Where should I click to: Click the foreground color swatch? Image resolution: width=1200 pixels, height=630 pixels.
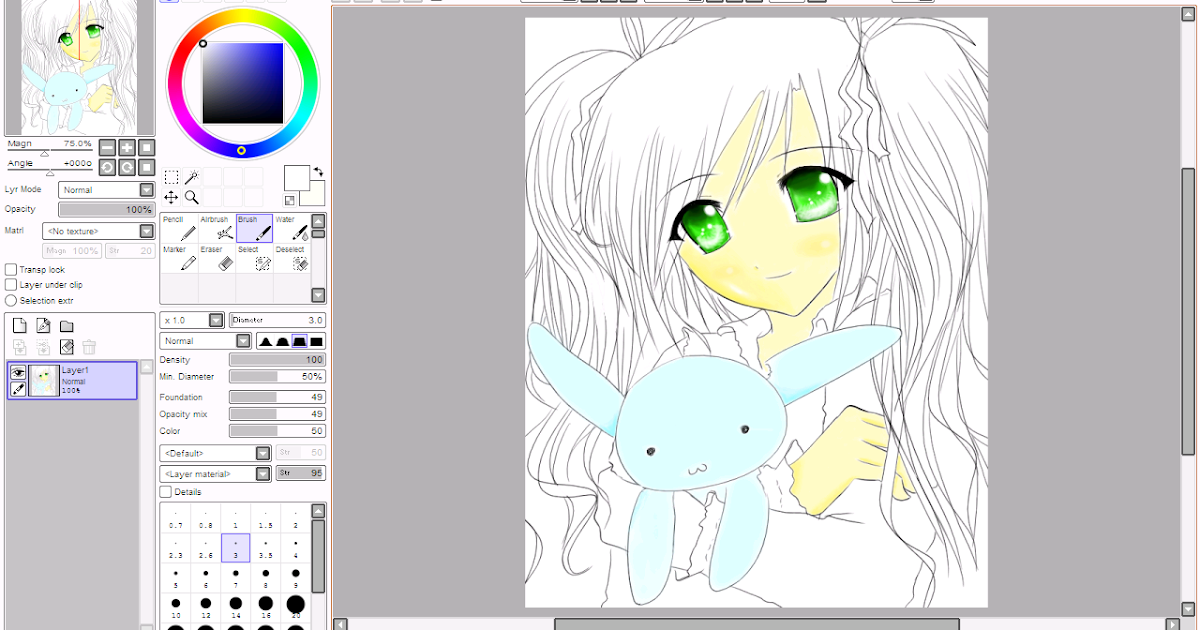coord(296,178)
